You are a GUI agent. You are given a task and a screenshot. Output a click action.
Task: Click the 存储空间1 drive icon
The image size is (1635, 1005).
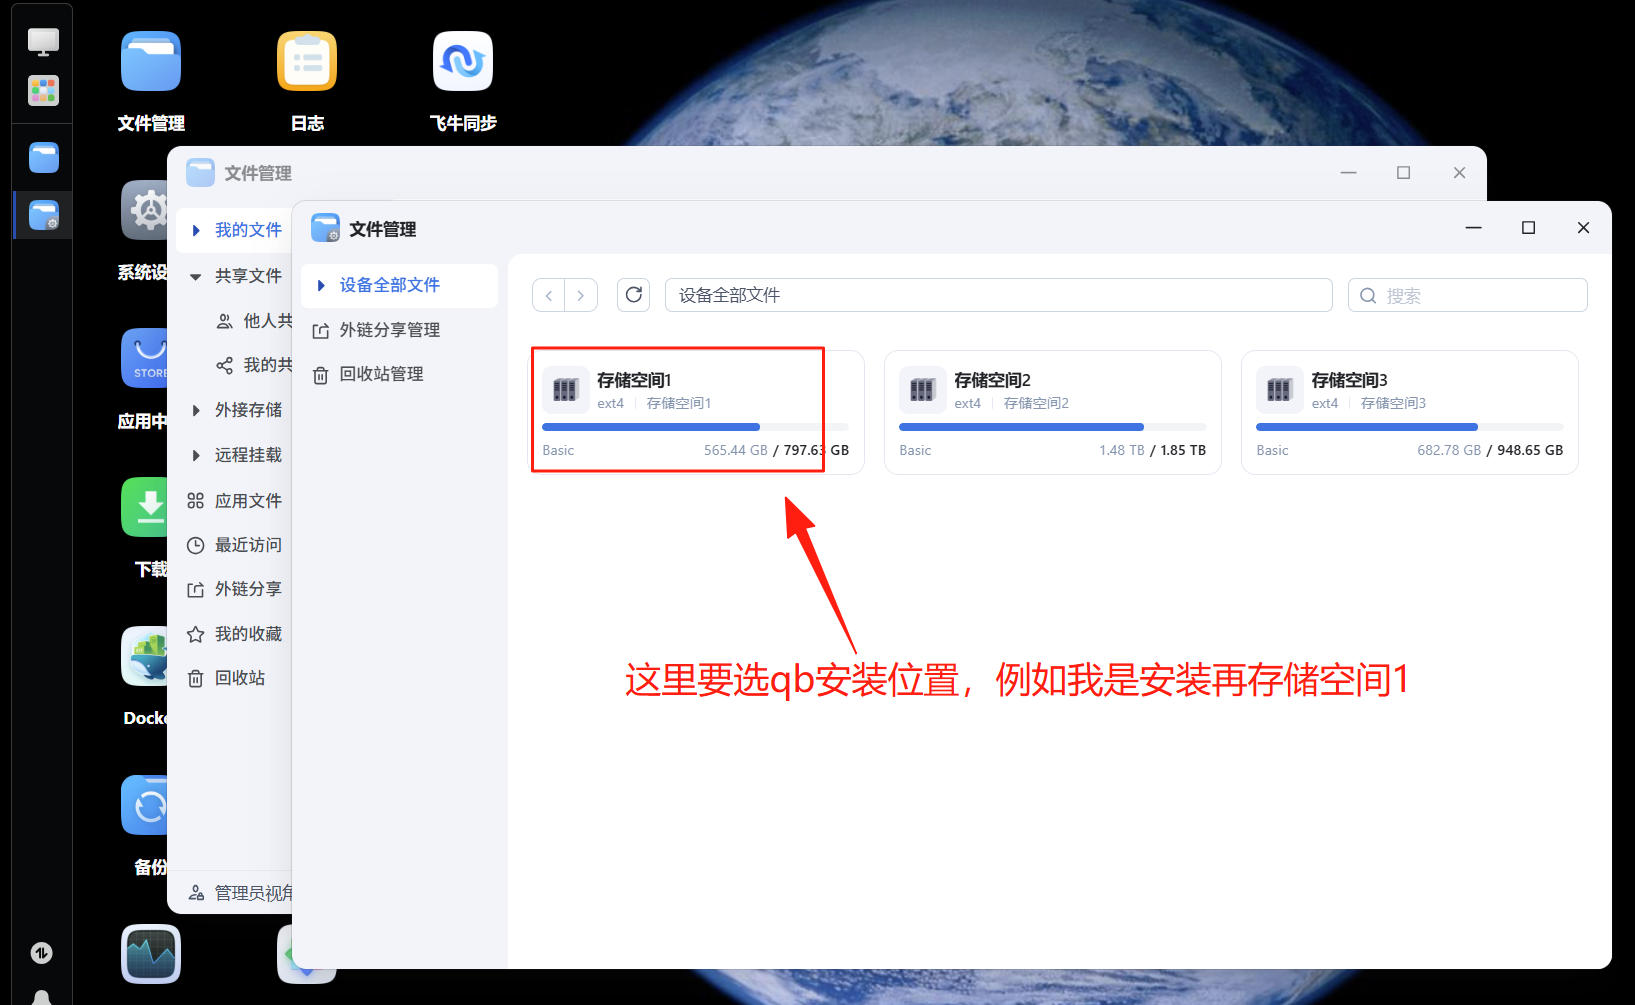[x=566, y=390]
